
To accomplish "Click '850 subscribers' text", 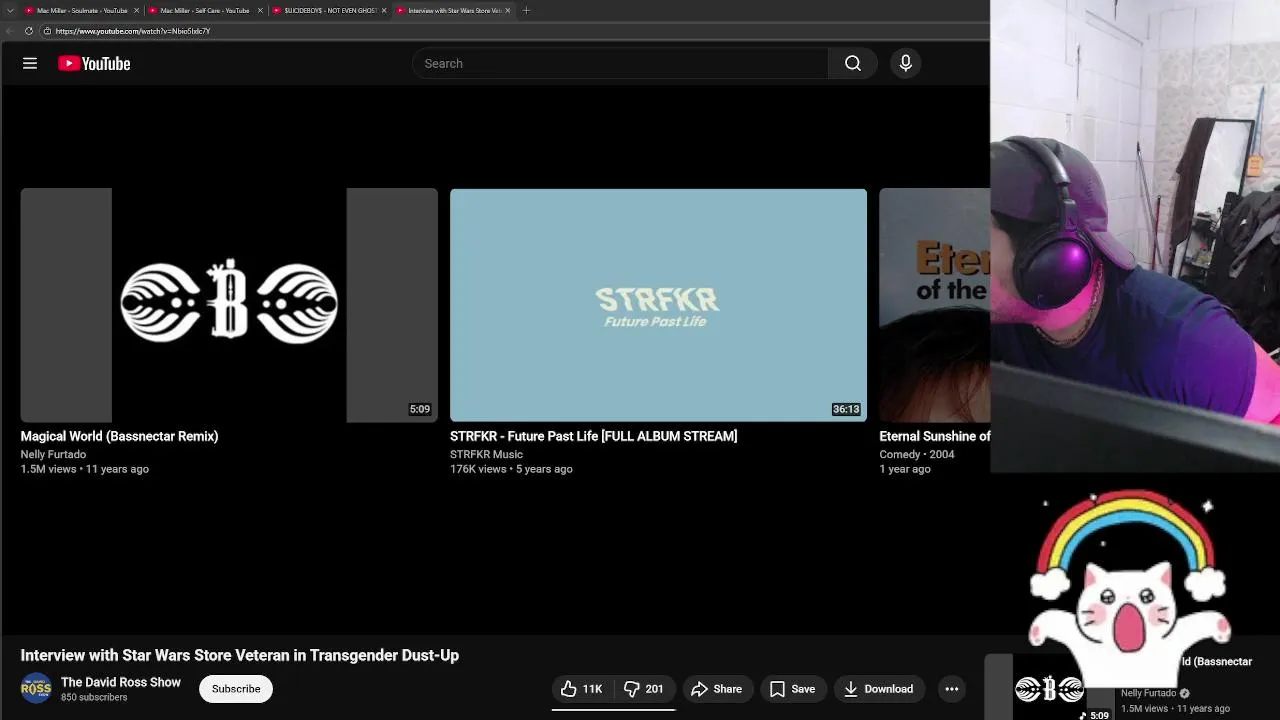I will click(x=94, y=697).
